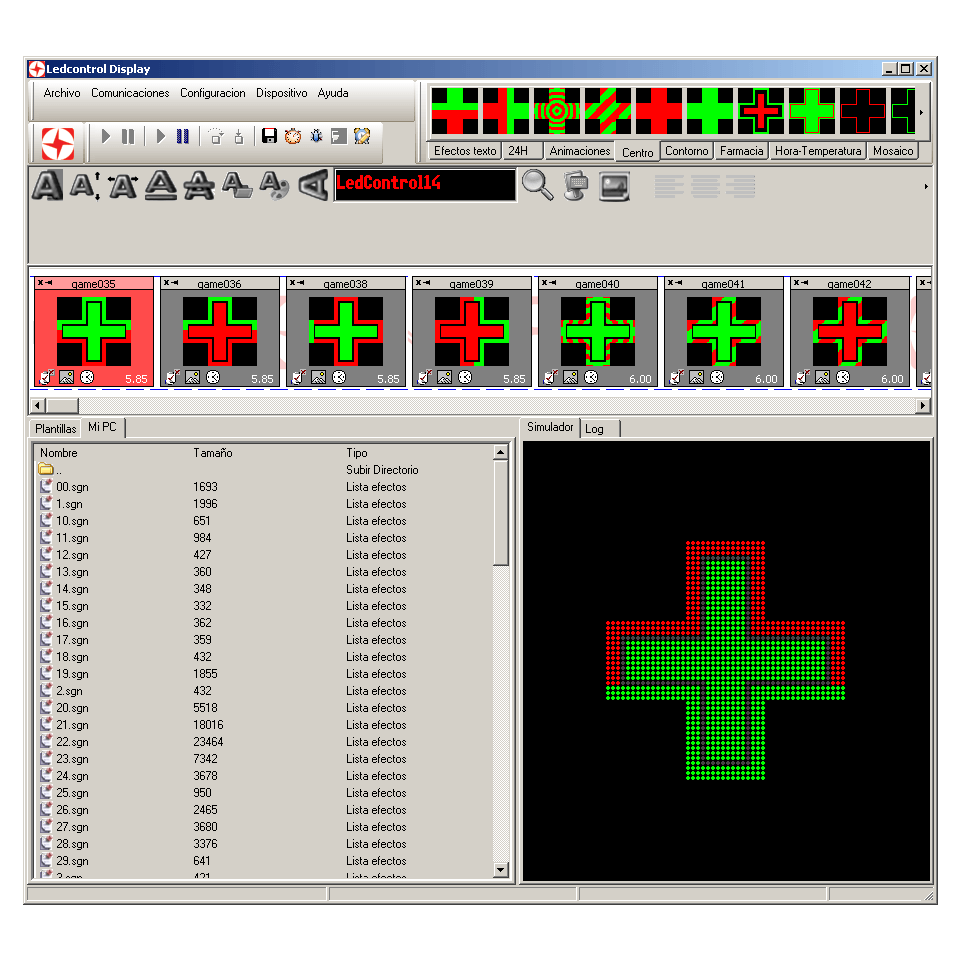This screenshot has height=960, width=960.
Task: Click the picture frame image icon
Action: [x=614, y=186]
